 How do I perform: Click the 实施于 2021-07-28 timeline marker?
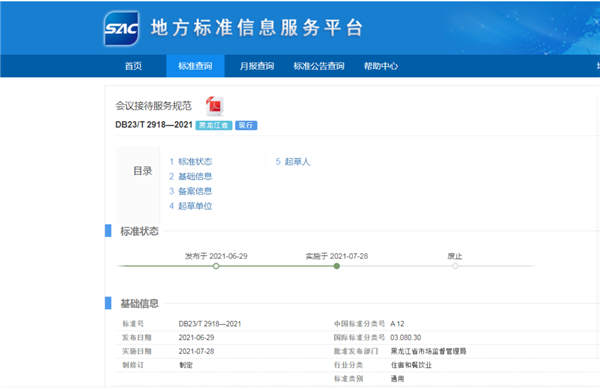337,266
